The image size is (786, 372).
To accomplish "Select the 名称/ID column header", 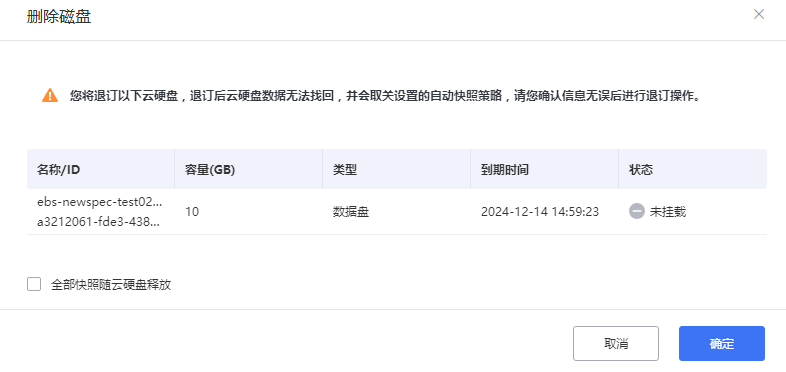I will (x=58, y=169).
